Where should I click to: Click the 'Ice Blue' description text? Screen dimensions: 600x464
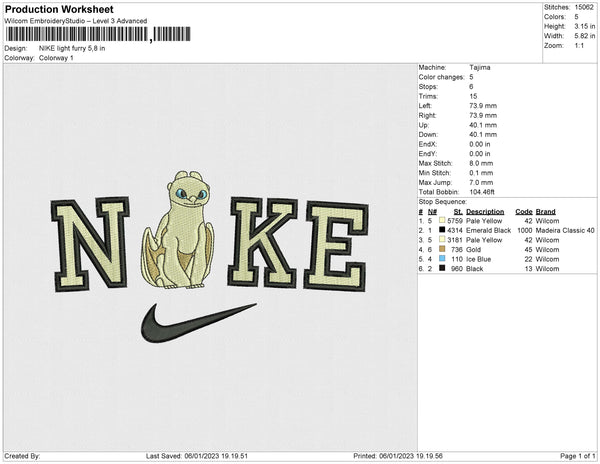pyautogui.click(x=478, y=259)
